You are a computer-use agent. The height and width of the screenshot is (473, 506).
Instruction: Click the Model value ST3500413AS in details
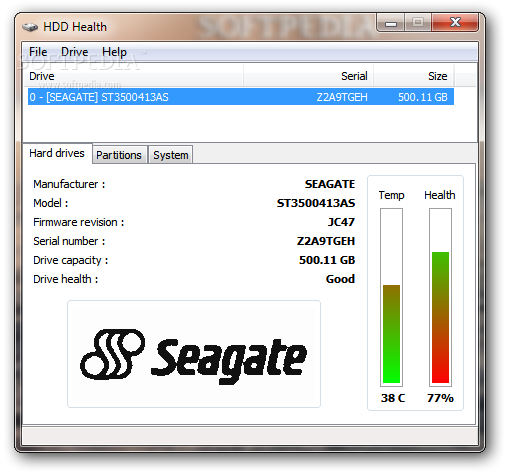pyautogui.click(x=316, y=203)
